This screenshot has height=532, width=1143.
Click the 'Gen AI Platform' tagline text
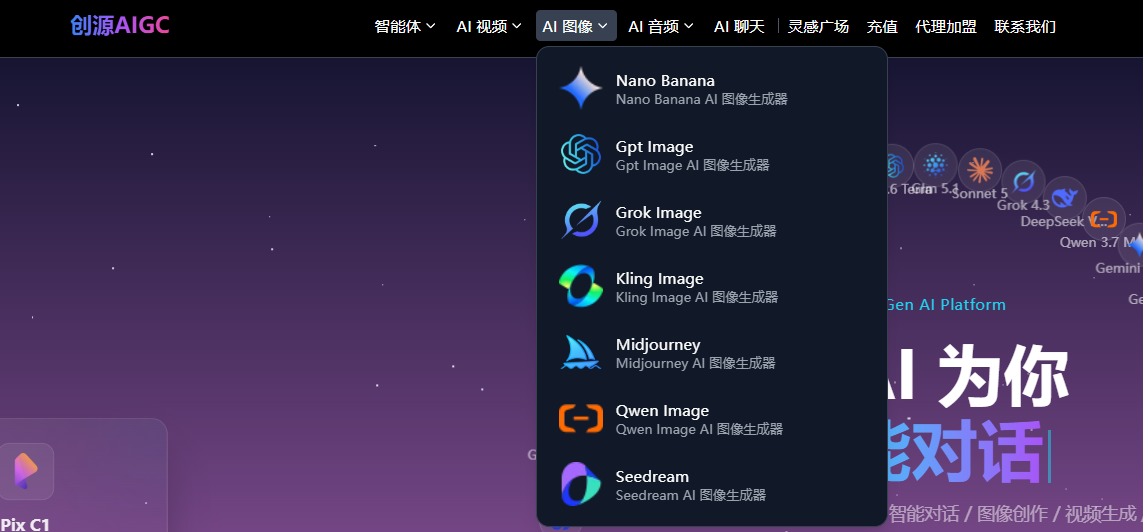946,305
